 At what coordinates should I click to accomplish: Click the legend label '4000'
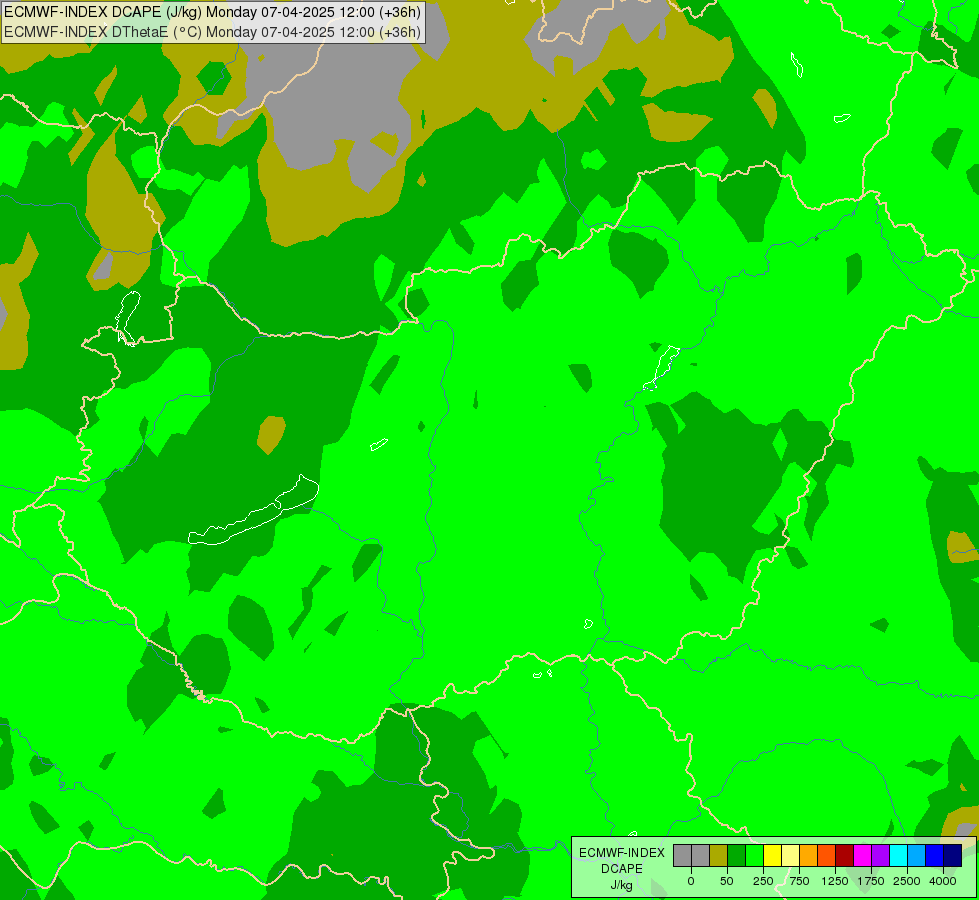(943, 881)
